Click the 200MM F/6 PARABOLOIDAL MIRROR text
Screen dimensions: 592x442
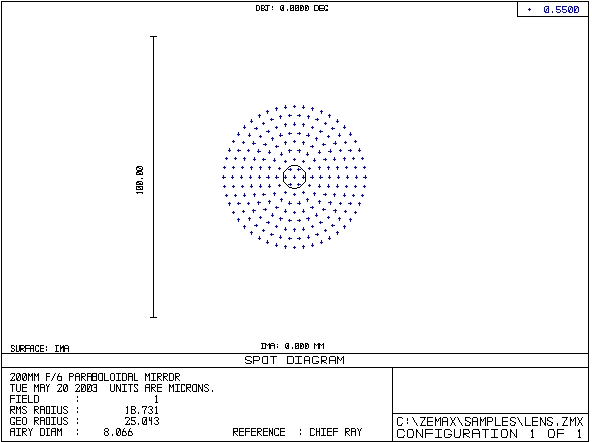click(95, 377)
